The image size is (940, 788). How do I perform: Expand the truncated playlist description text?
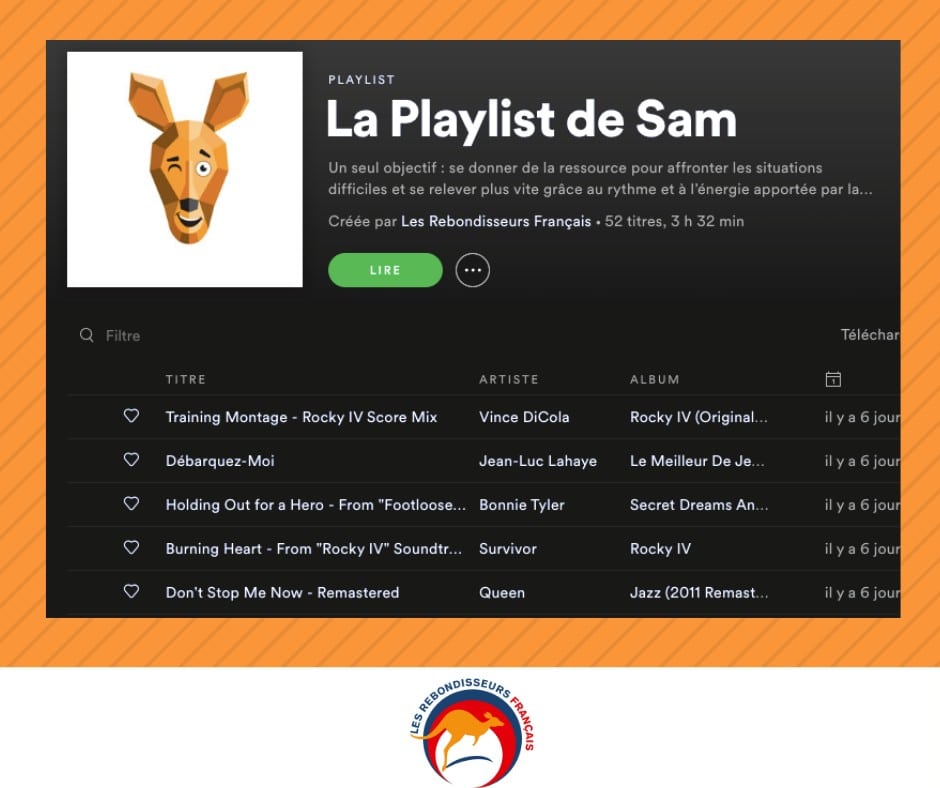coord(600,179)
